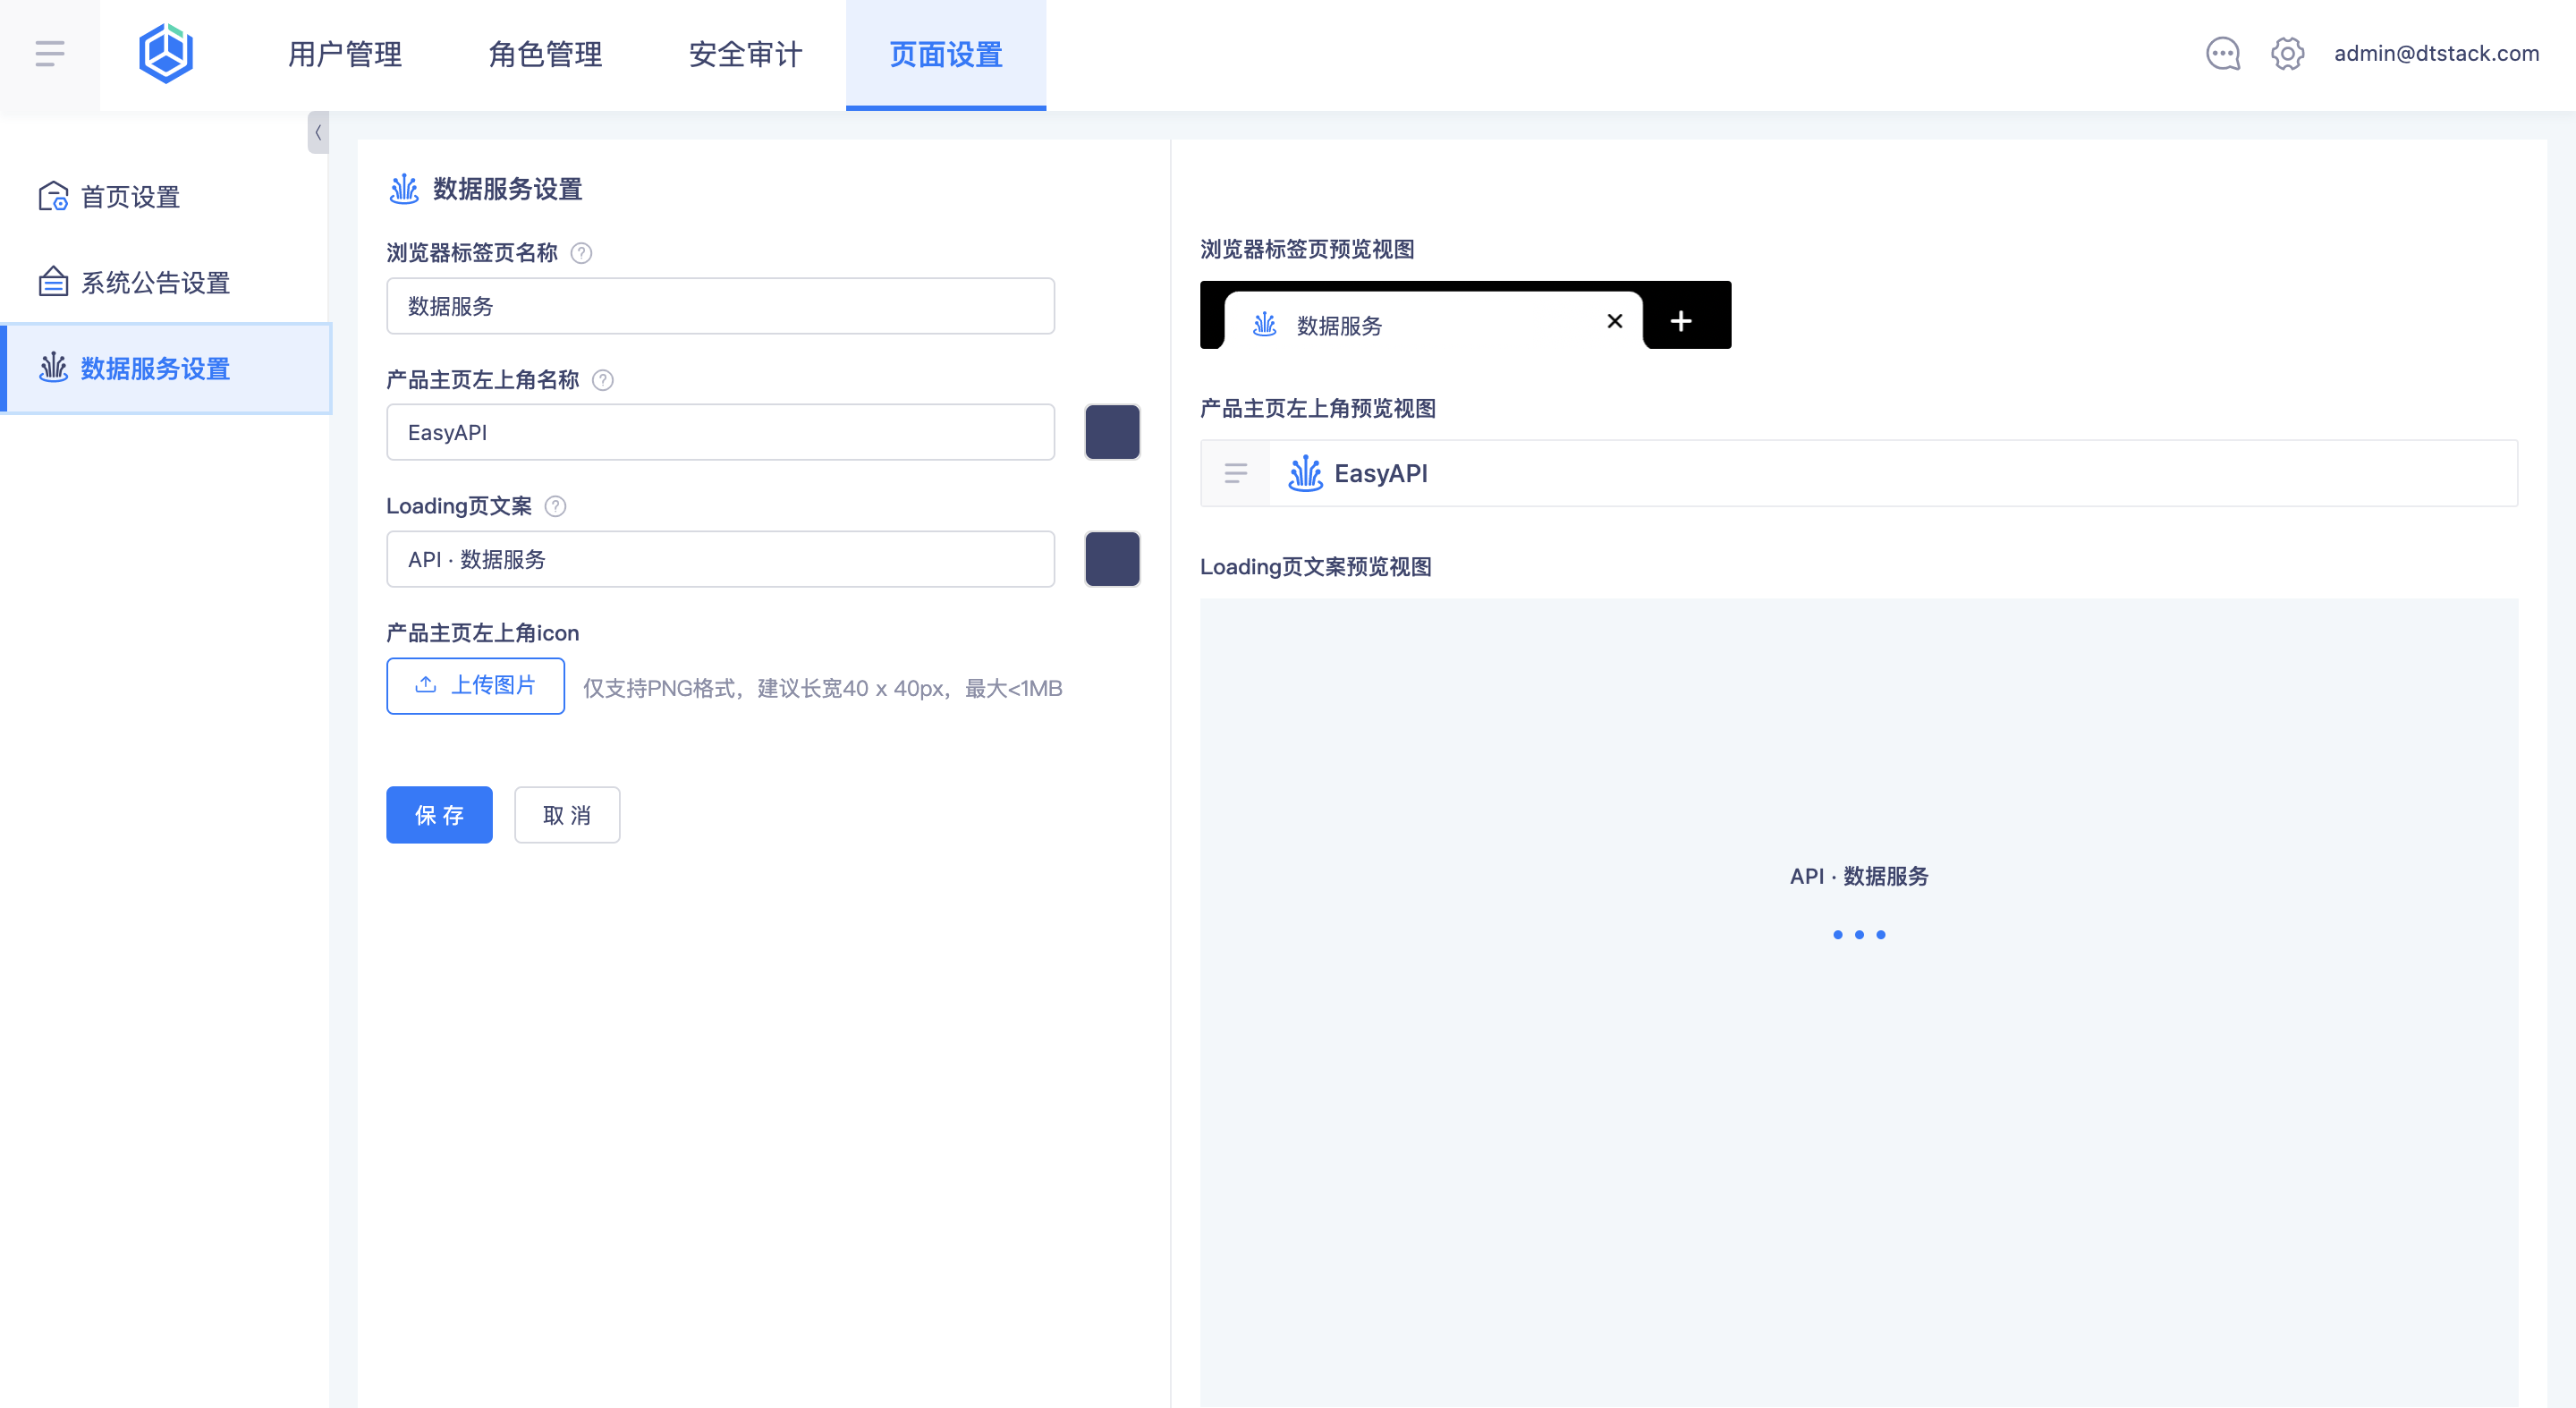The width and height of the screenshot is (2576, 1408).
Task: Open the settings gear icon in header
Action: click(x=2287, y=54)
